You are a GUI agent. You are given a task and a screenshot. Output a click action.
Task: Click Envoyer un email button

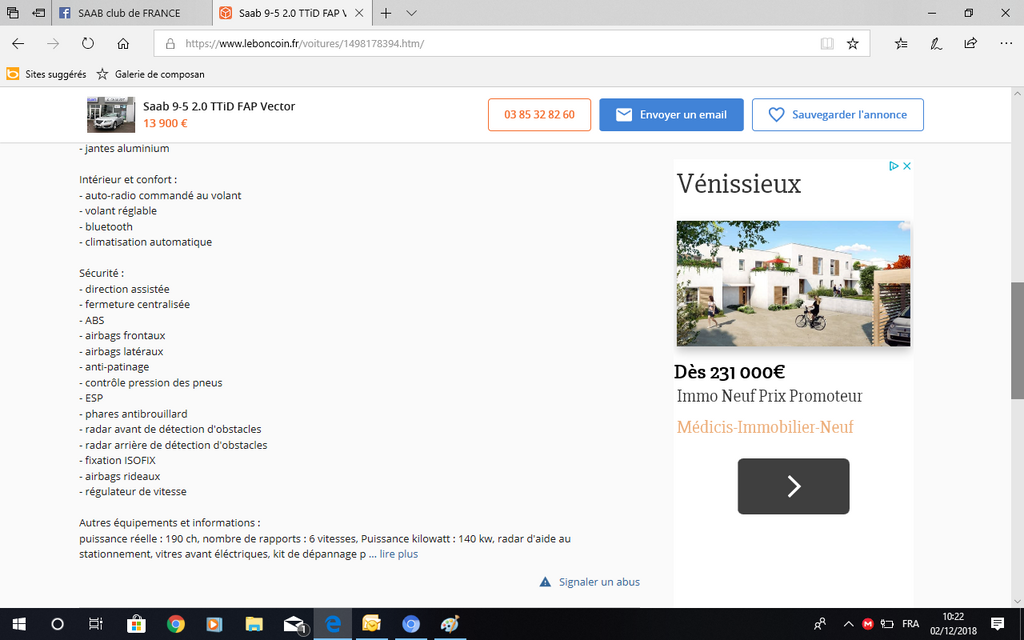[x=671, y=115]
